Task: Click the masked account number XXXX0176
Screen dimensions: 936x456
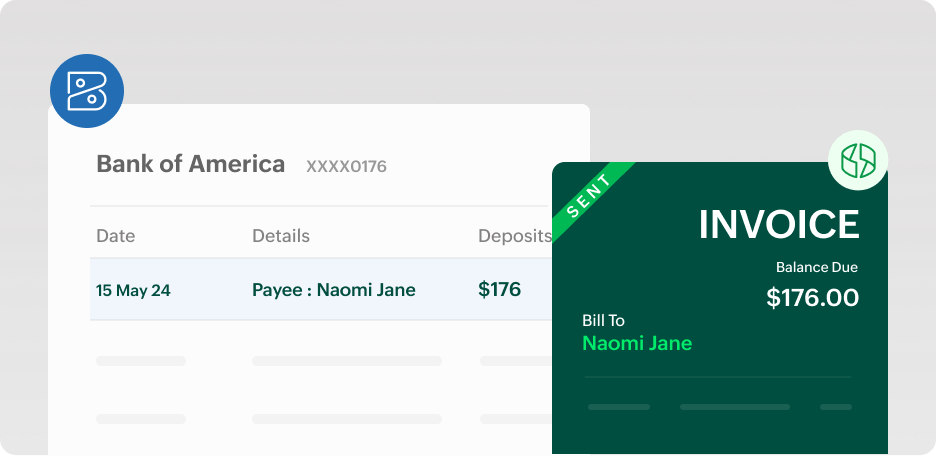Action: click(x=346, y=166)
